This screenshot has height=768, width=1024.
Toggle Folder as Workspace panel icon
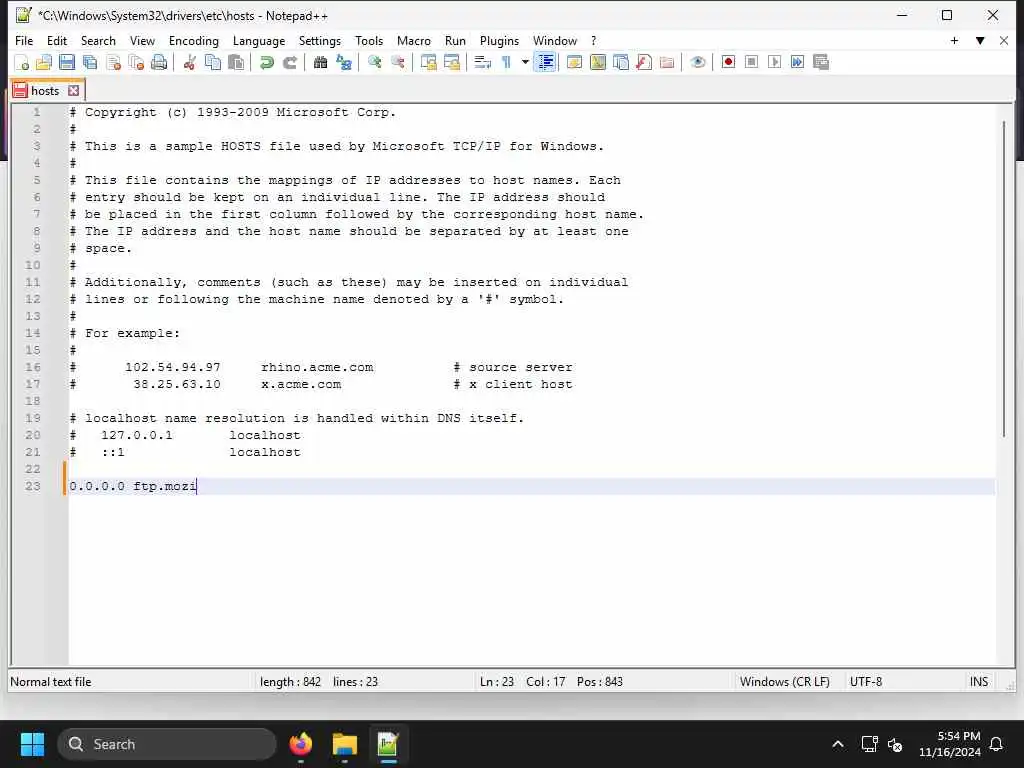[667, 63]
